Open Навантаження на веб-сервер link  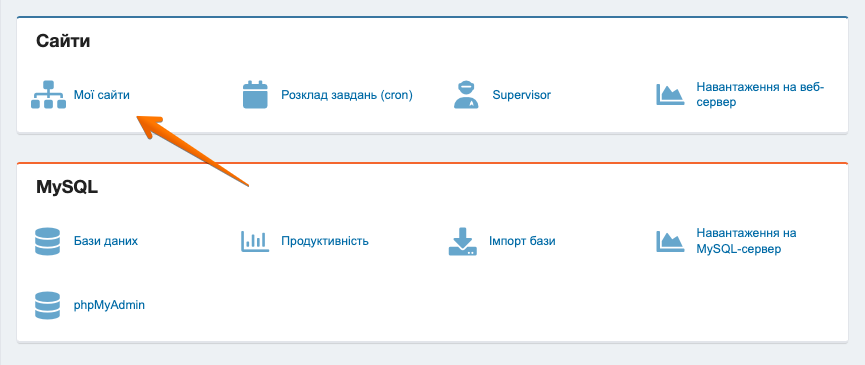pos(760,95)
